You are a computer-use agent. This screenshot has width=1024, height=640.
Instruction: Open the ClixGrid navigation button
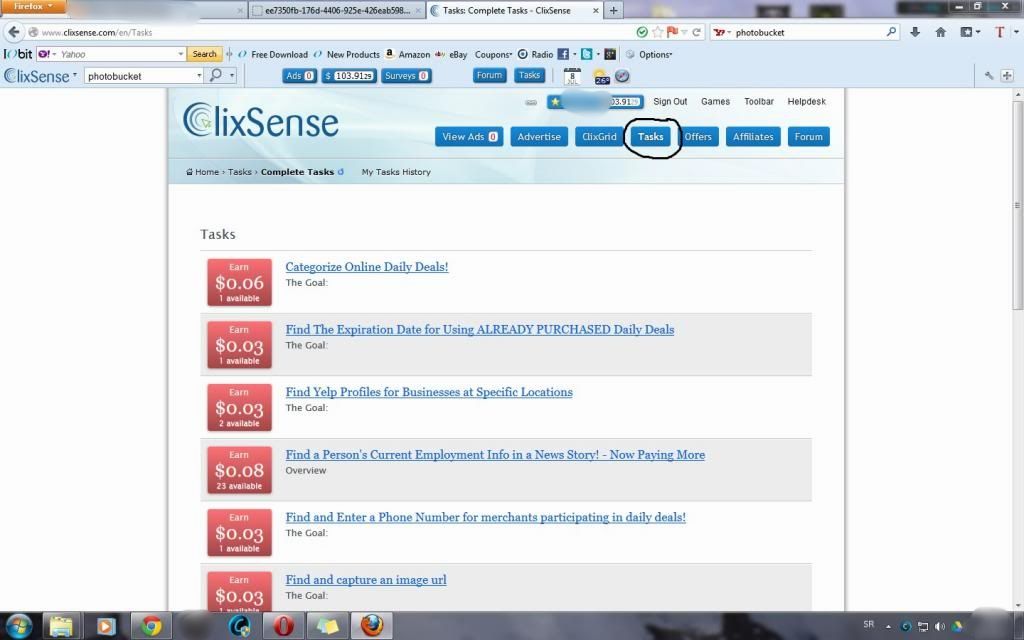pos(599,136)
